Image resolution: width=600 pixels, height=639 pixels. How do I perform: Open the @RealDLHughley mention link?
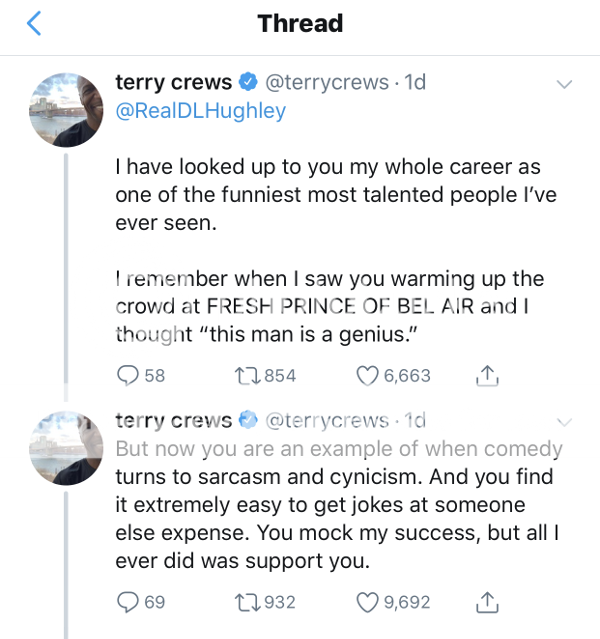[201, 111]
